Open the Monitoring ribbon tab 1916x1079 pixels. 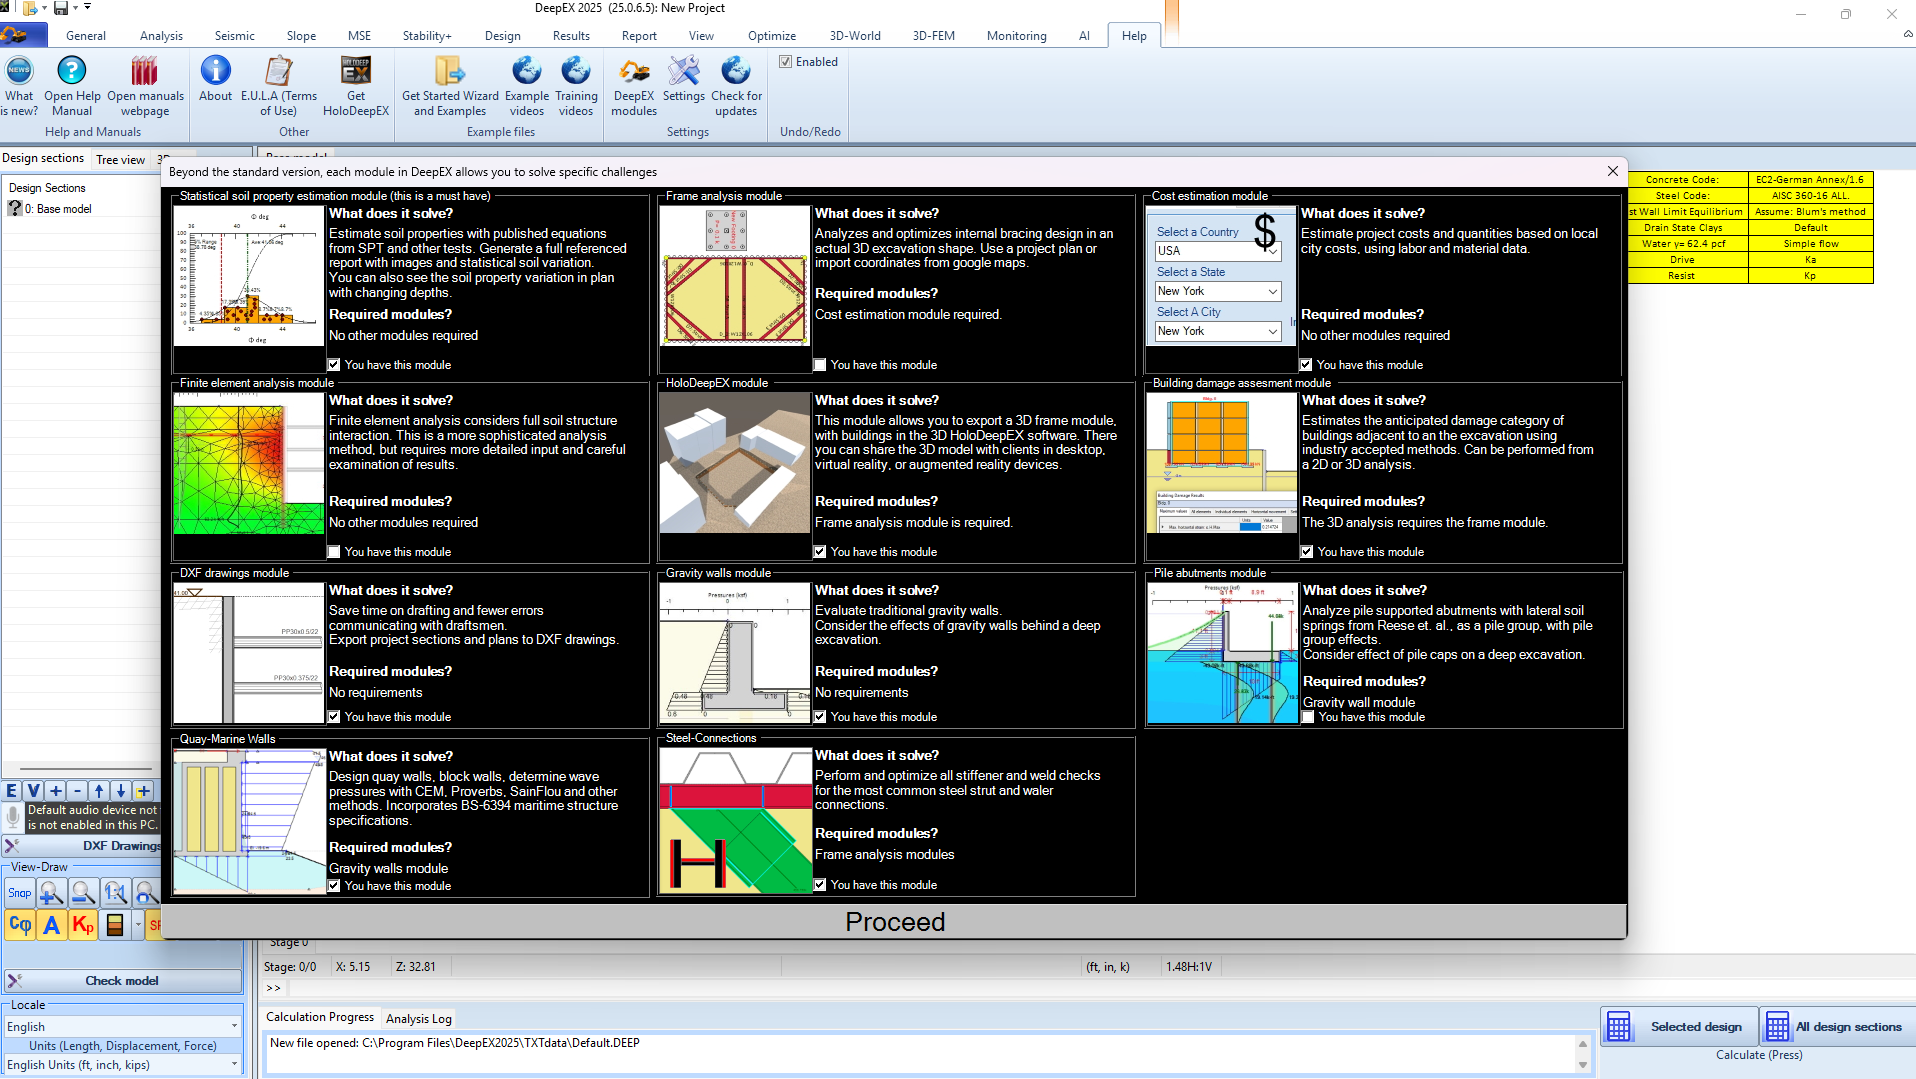pyautogui.click(x=1016, y=36)
